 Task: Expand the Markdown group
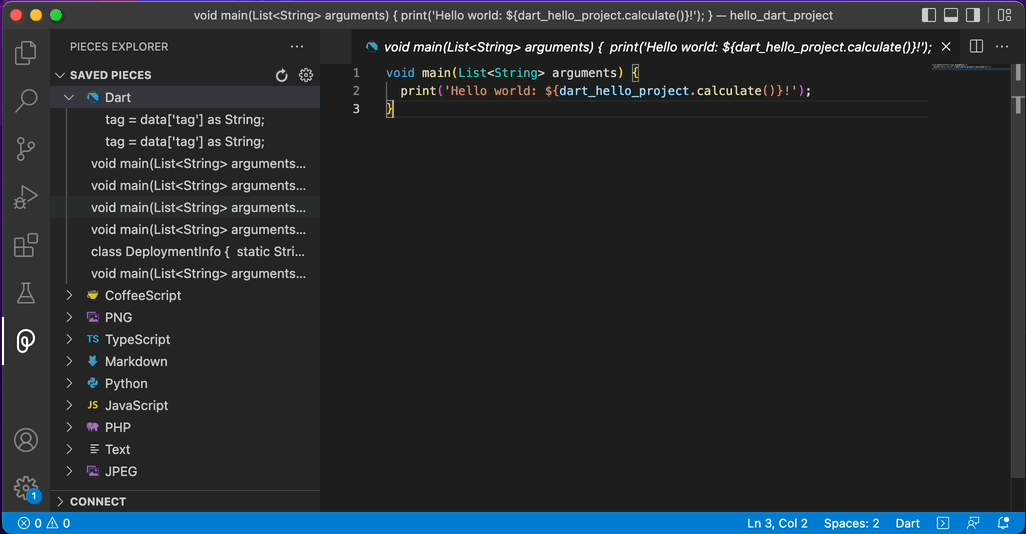click(69, 362)
